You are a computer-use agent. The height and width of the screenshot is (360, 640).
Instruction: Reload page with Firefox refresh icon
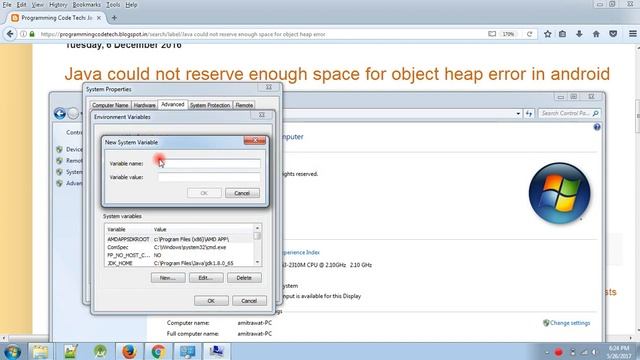click(529, 34)
